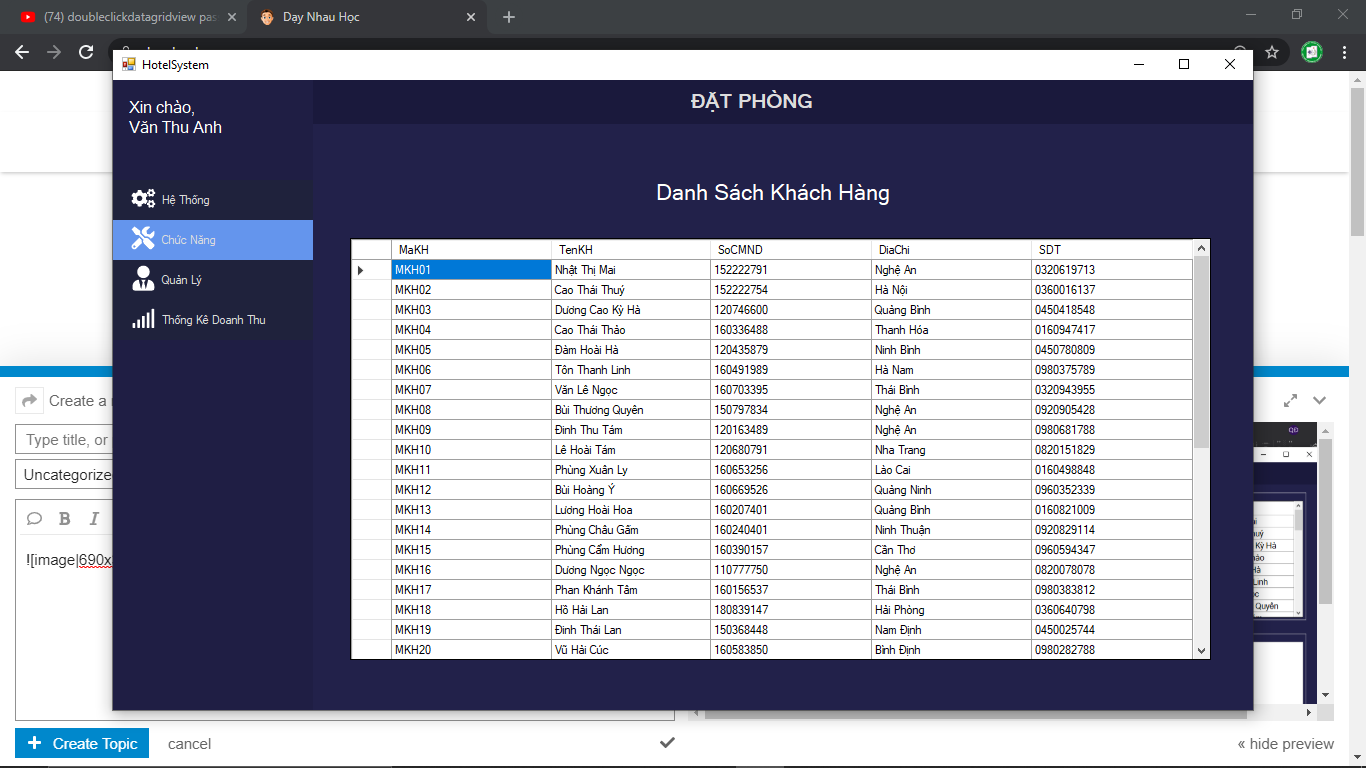Click the Bold formatting icon in editor
1366x768 pixels.
pyautogui.click(x=65, y=518)
